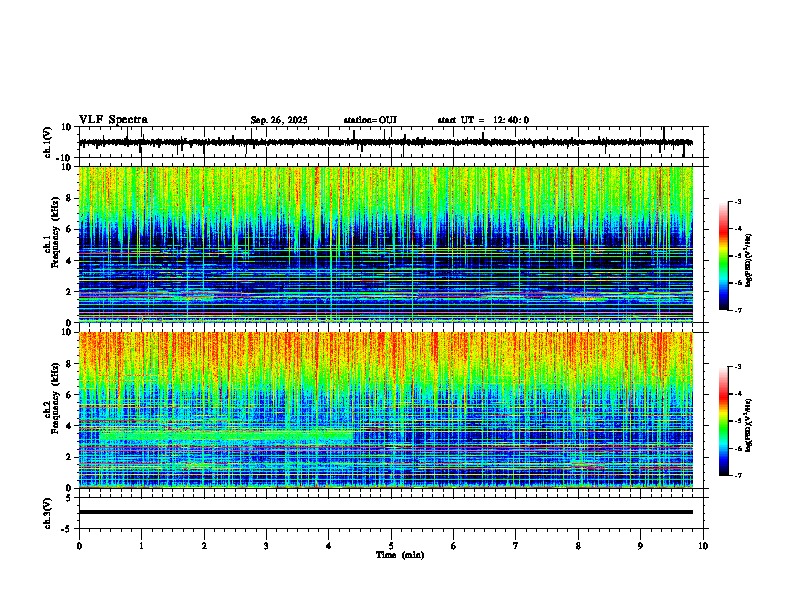Click the "-3" label on ch.1 color scale
The height and width of the screenshot is (612, 792).
click(x=738, y=201)
